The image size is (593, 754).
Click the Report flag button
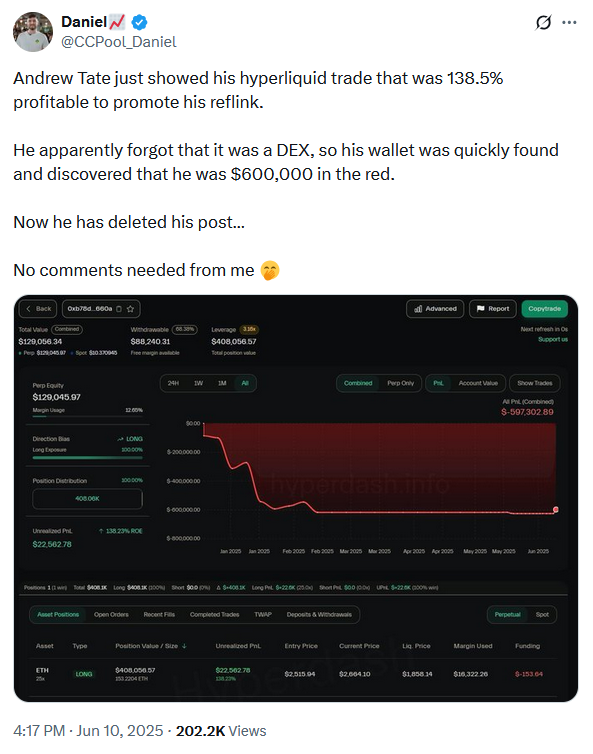tap(492, 309)
